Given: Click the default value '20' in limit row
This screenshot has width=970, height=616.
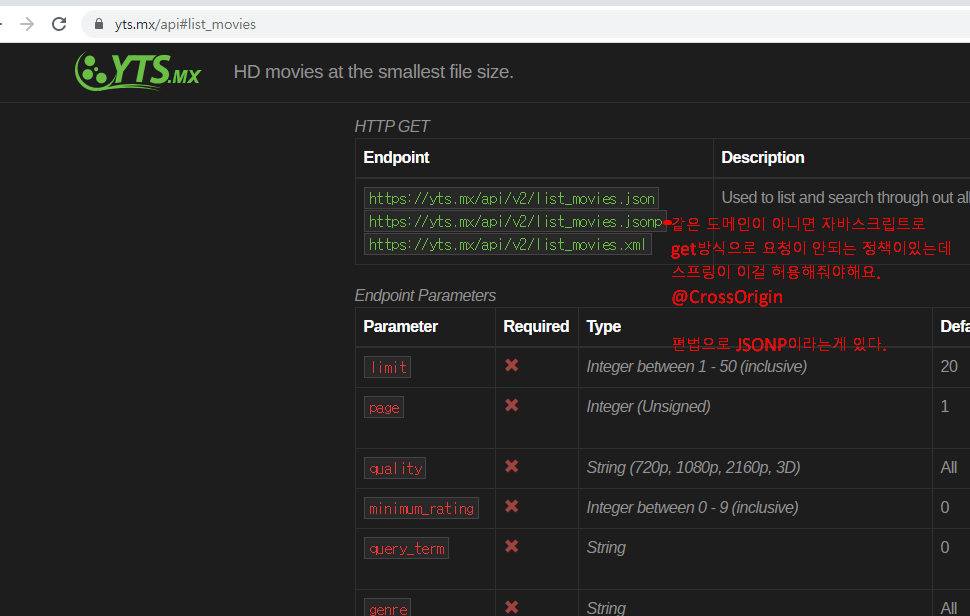Looking at the screenshot, I should point(949,367).
